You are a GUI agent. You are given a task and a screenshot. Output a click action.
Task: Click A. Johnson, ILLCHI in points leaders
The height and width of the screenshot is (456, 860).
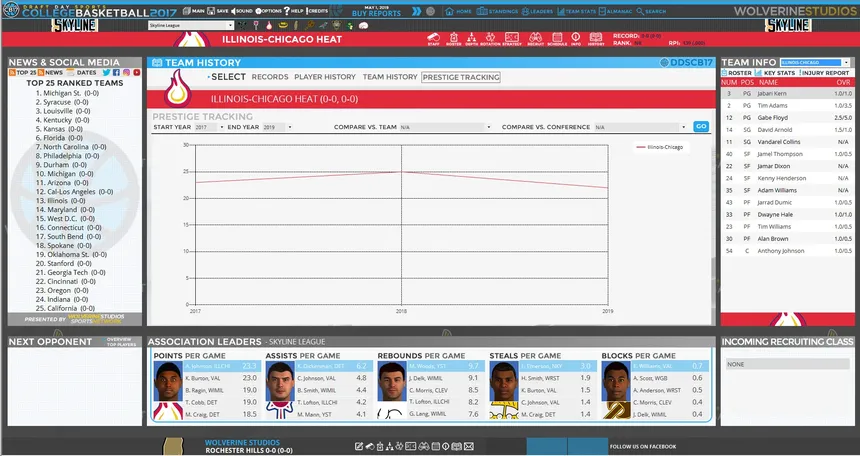click(222, 366)
